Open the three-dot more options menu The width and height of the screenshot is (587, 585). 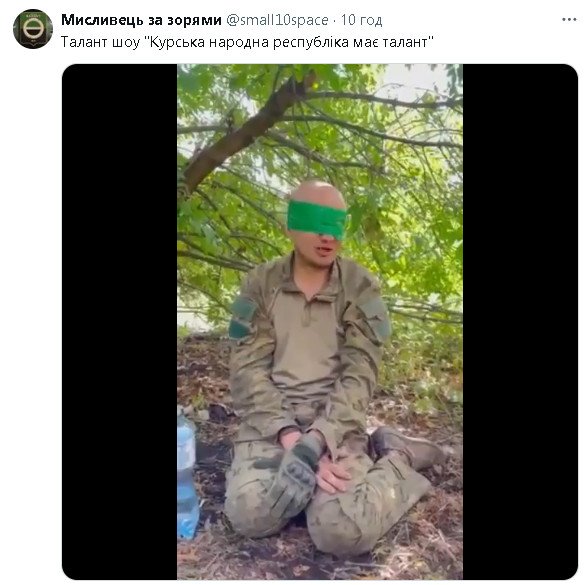pyautogui.click(x=569, y=19)
